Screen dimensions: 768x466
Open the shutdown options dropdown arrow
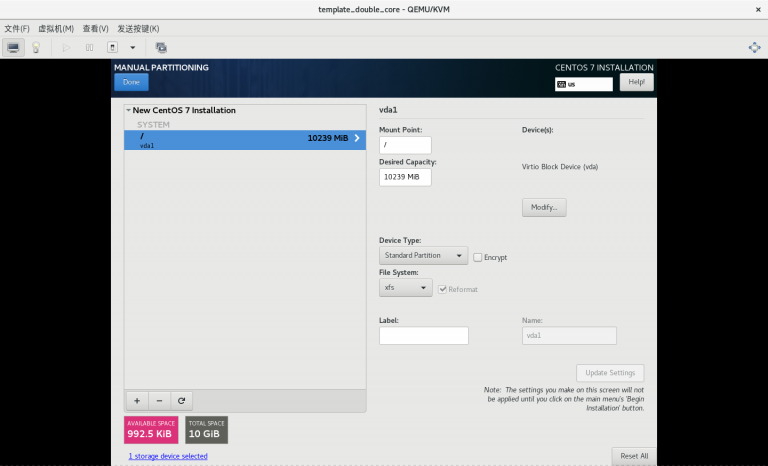(132, 48)
